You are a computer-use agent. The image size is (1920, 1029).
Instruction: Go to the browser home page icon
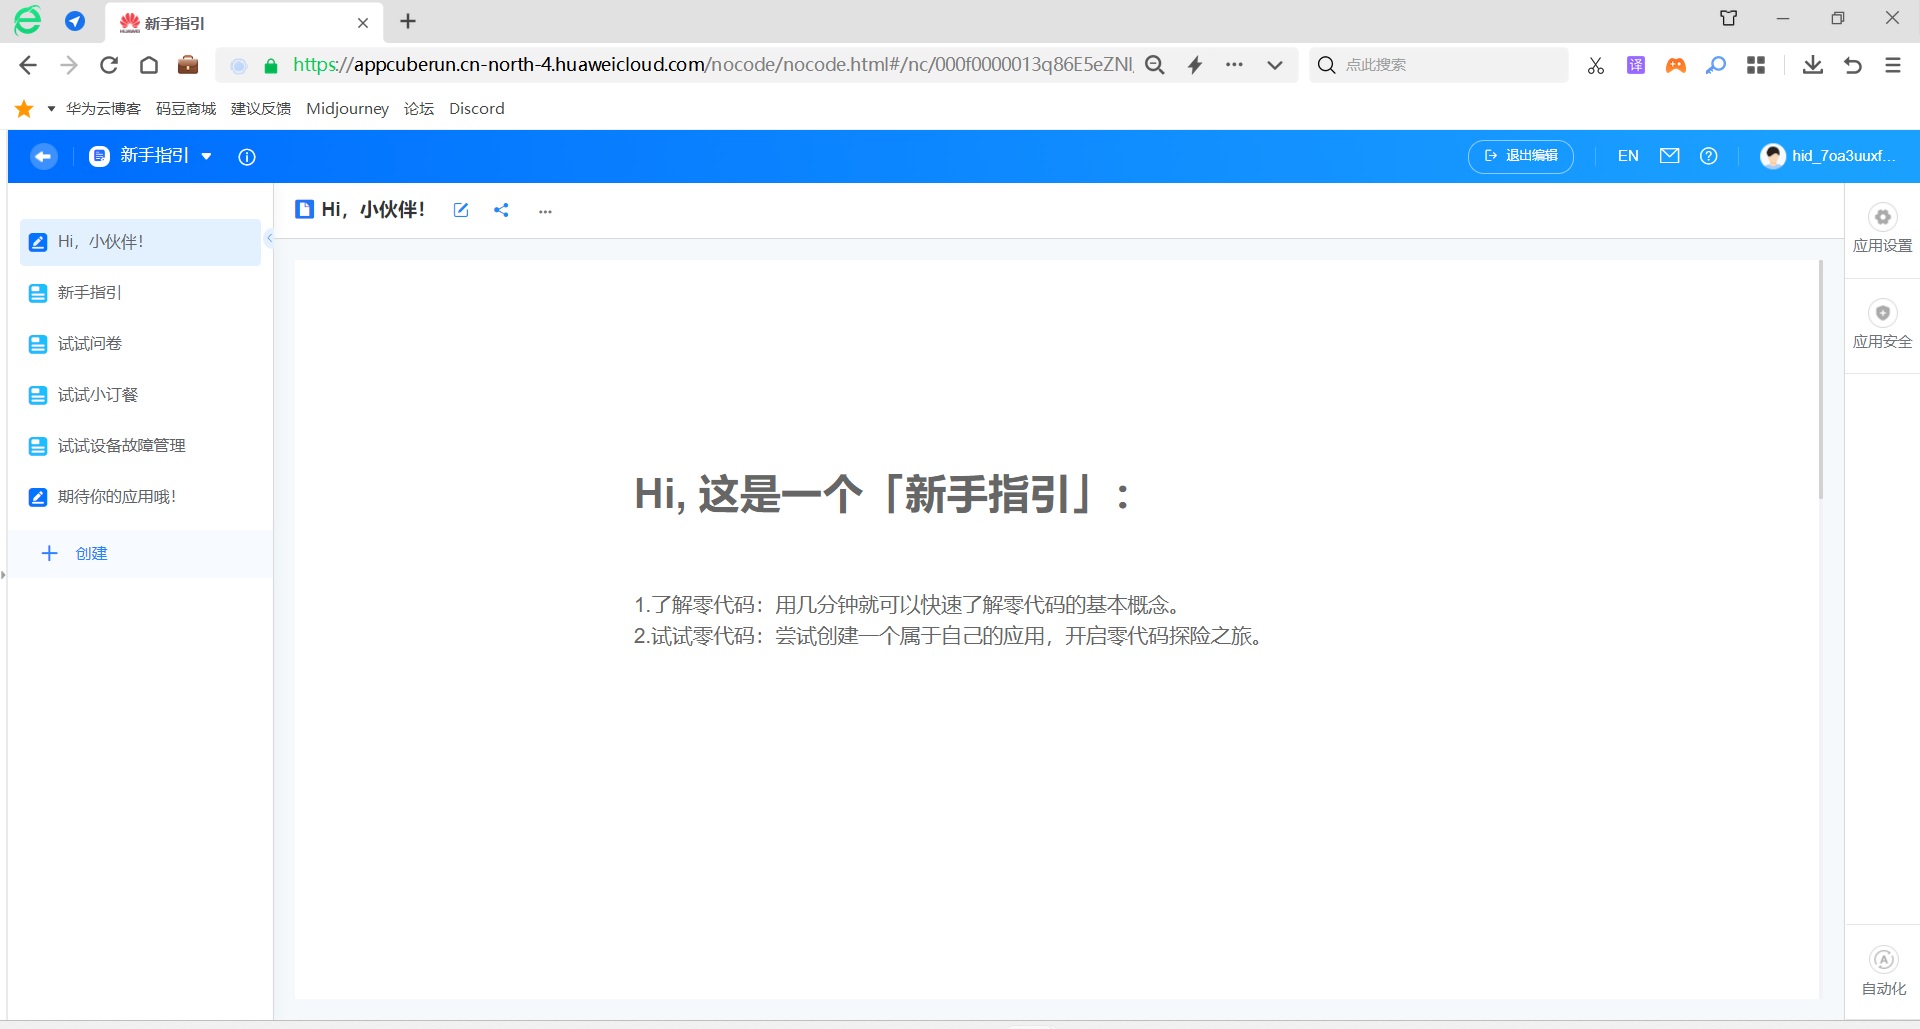pos(149,65)
